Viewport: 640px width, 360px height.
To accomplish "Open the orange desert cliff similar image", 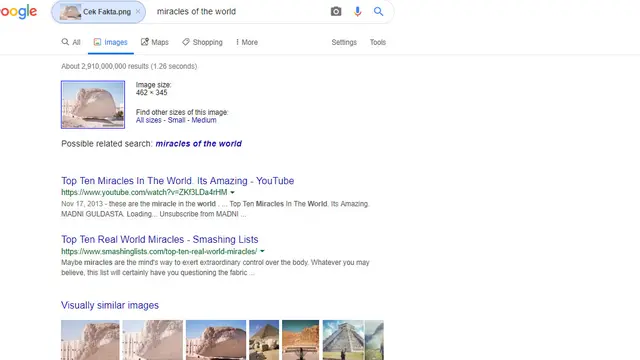I will pos(300,340).
